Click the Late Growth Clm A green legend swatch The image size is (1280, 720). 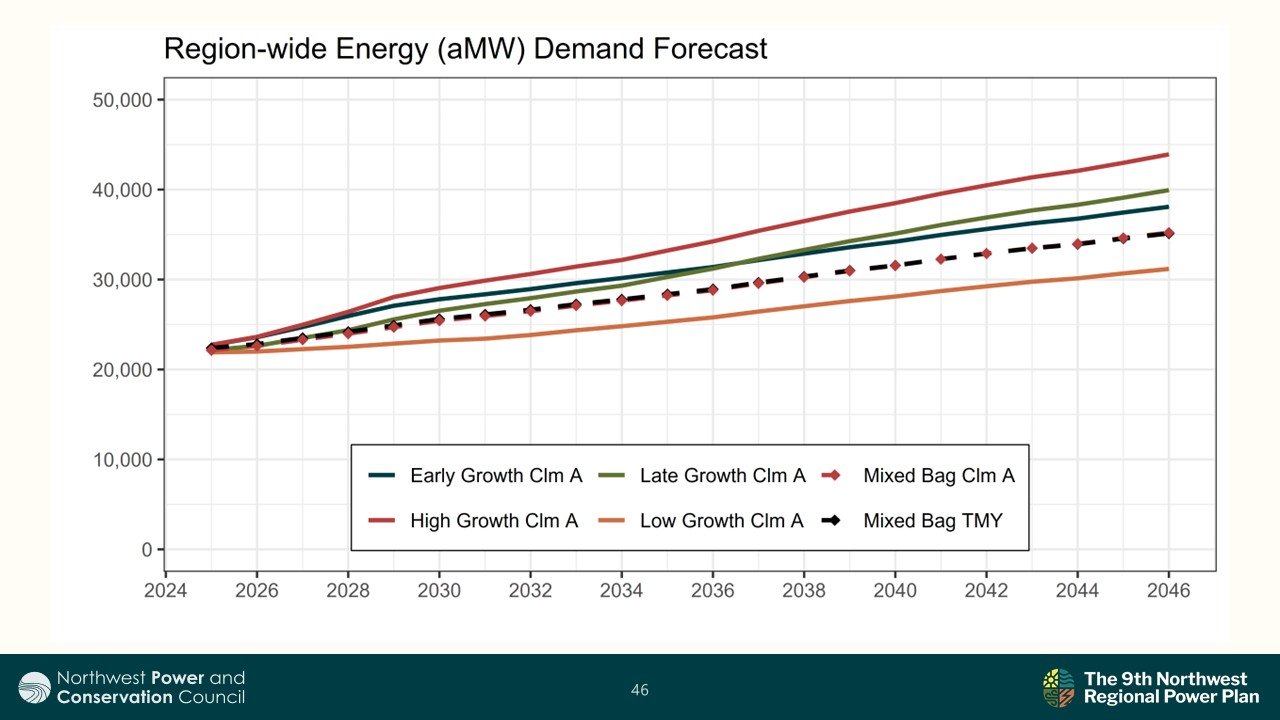611,476
